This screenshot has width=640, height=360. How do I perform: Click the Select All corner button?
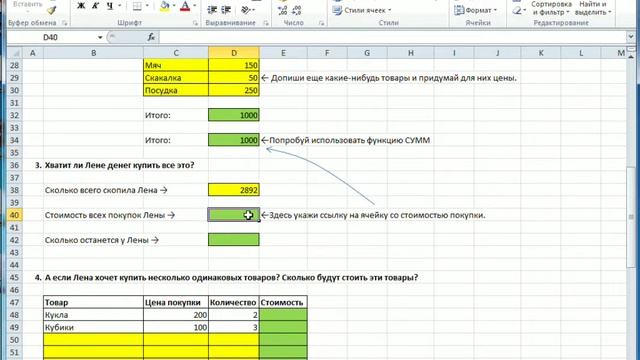click(x=14, y=53)
